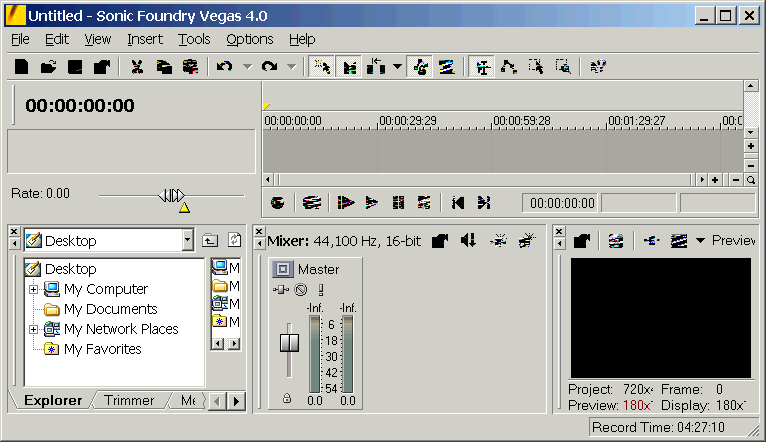Open the Undo history dropdown arrow

point(248,66)
